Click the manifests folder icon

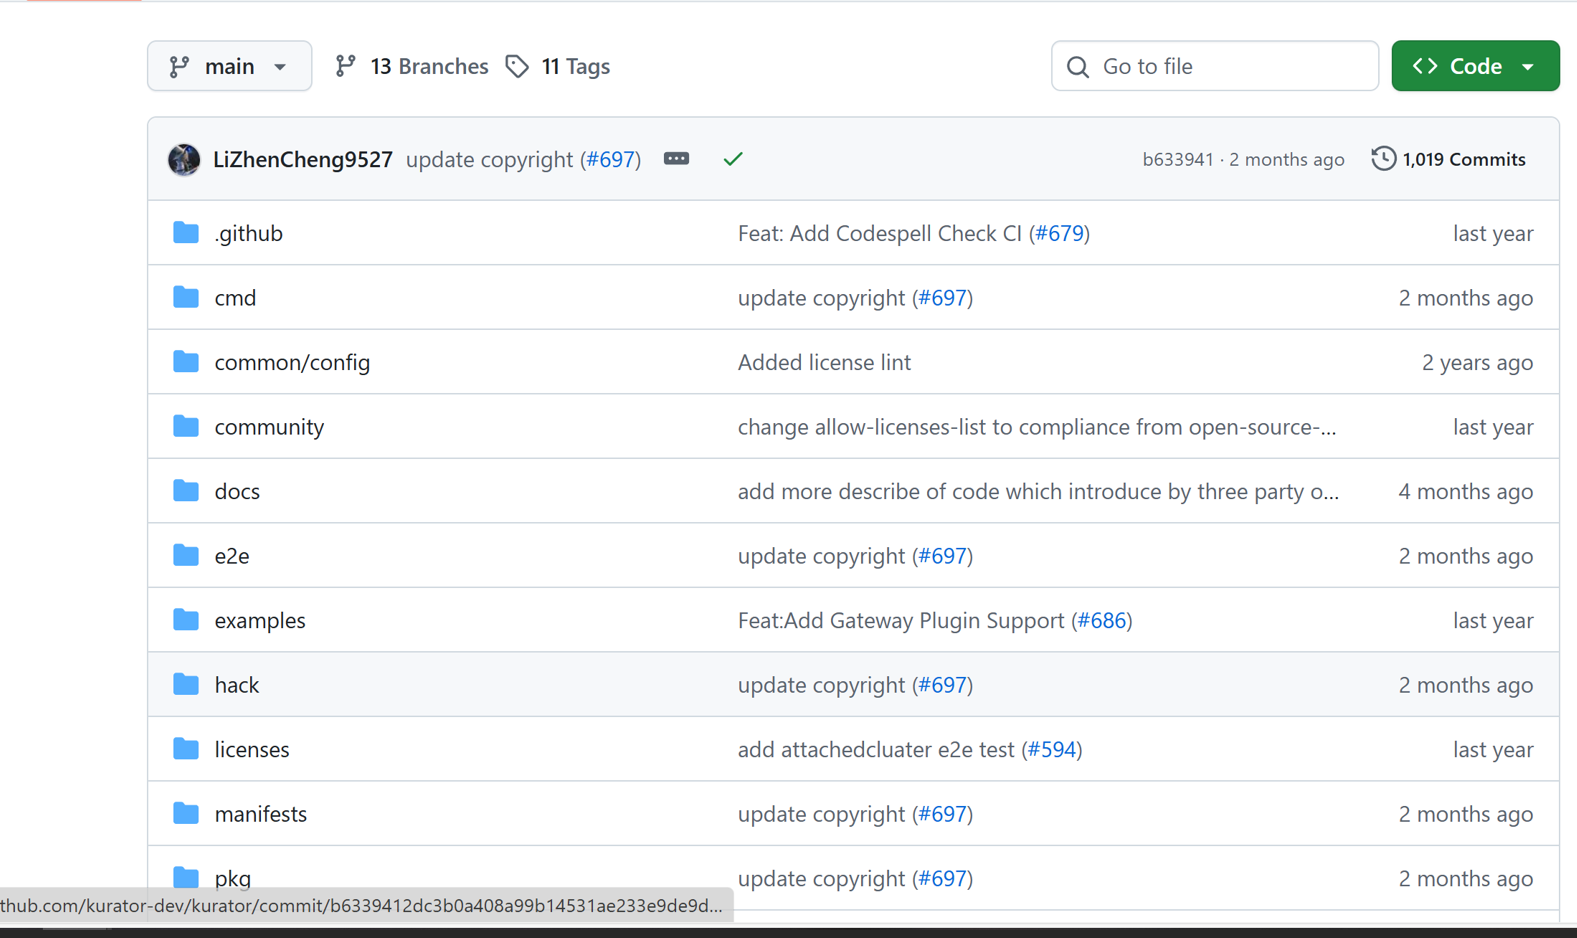pyautogui.click(x=186, y=813)
